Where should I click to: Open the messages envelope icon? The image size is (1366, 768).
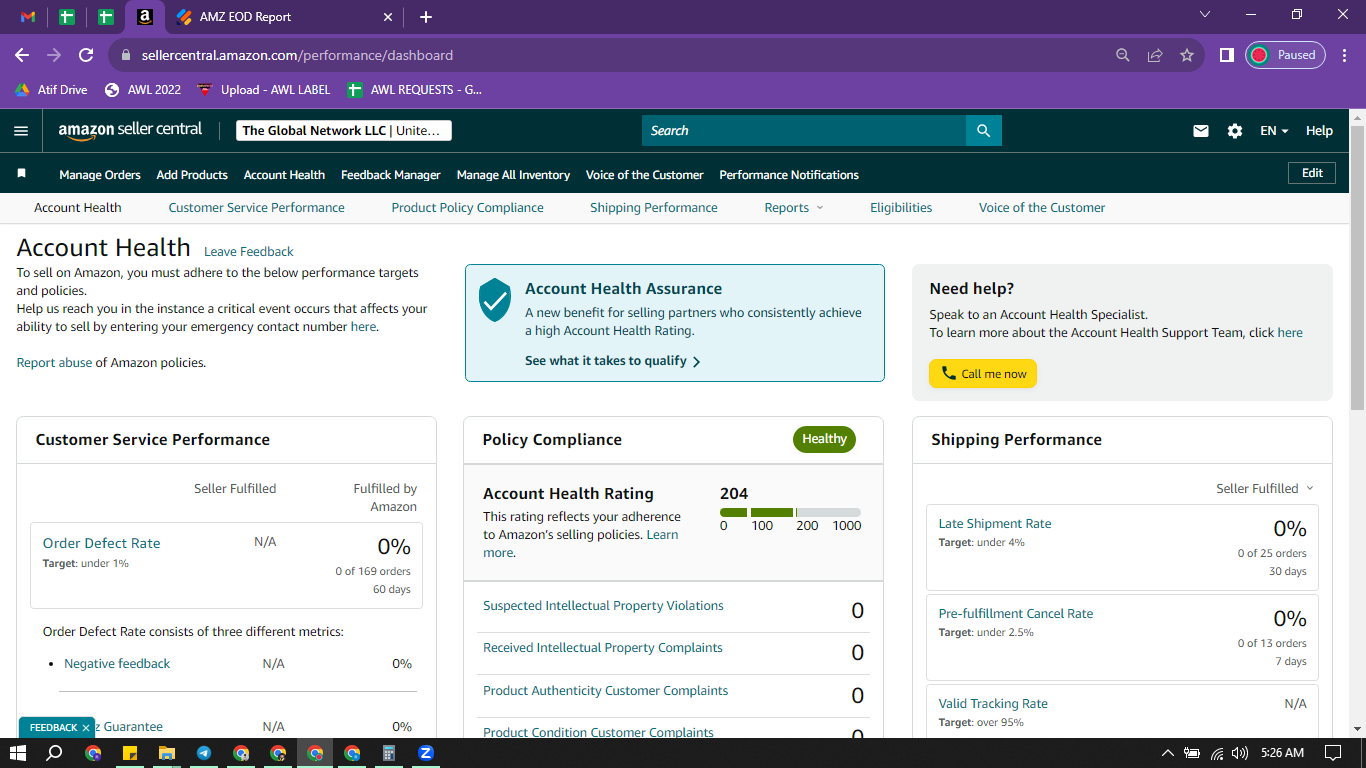(1201, 131)
